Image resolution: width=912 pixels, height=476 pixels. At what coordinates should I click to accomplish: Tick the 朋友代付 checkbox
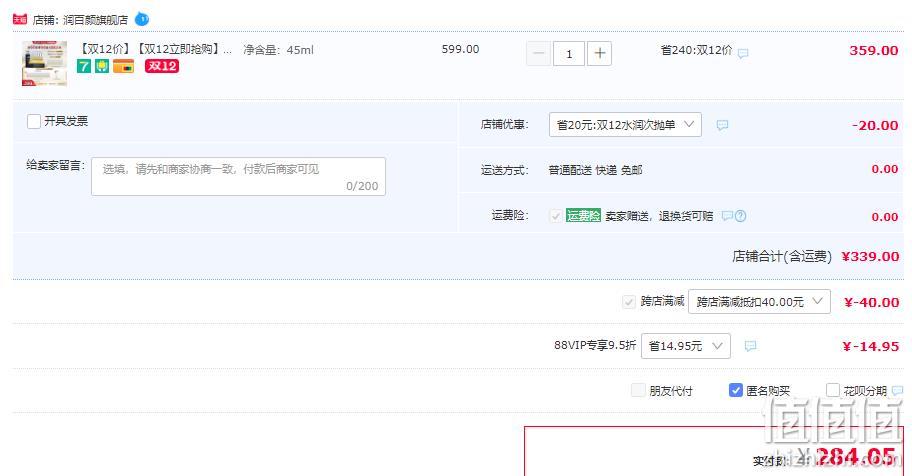coord(638,390)
